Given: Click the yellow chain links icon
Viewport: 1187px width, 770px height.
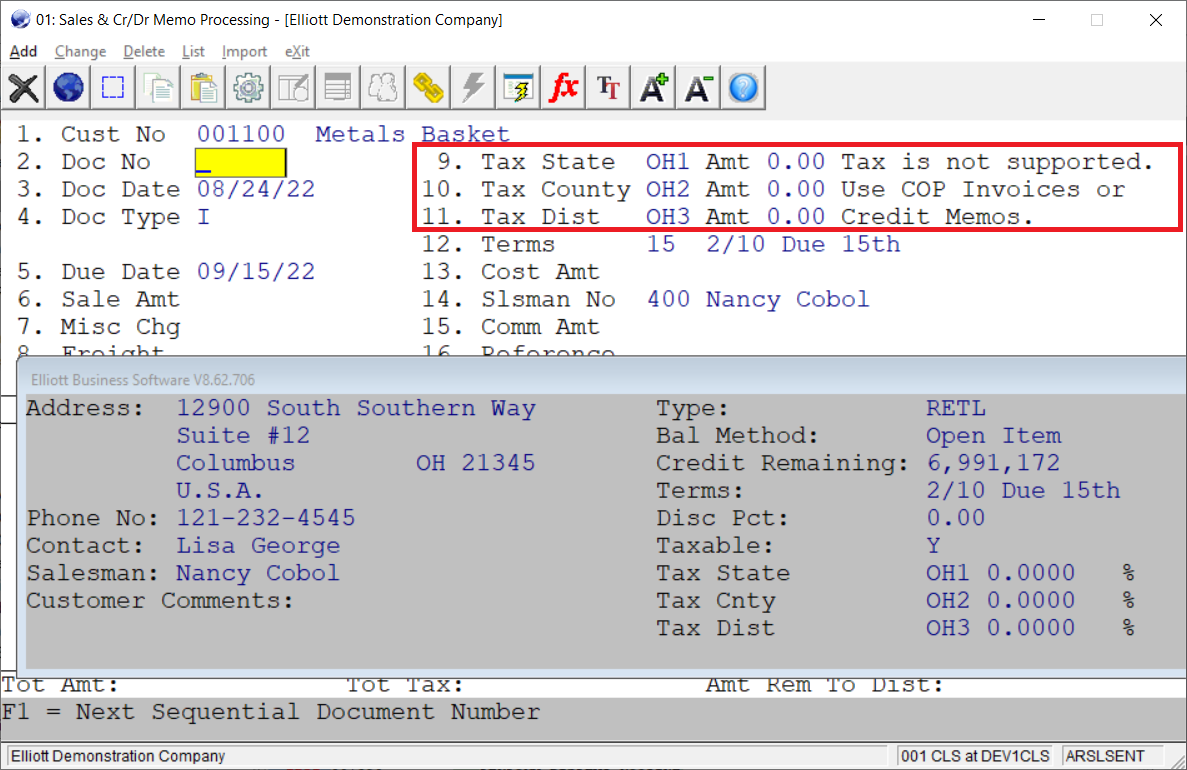Looking at the screenshot, I should point(428,88).
